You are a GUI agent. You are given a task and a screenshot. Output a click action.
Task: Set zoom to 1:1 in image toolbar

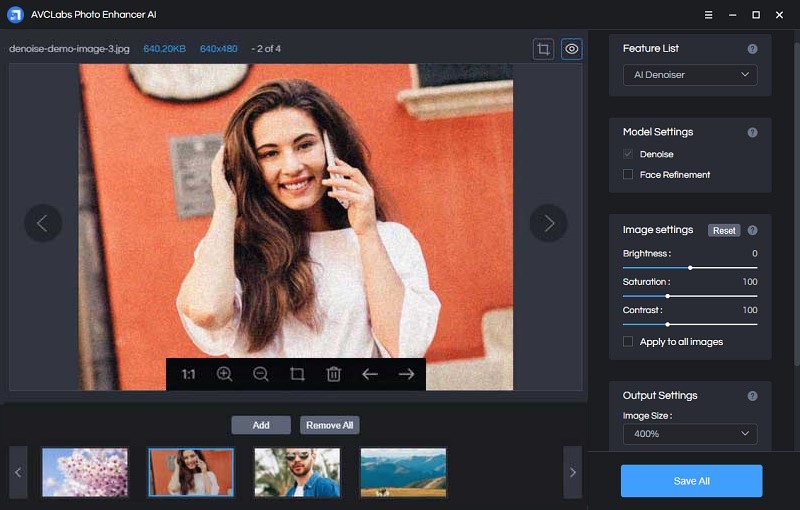188,374
